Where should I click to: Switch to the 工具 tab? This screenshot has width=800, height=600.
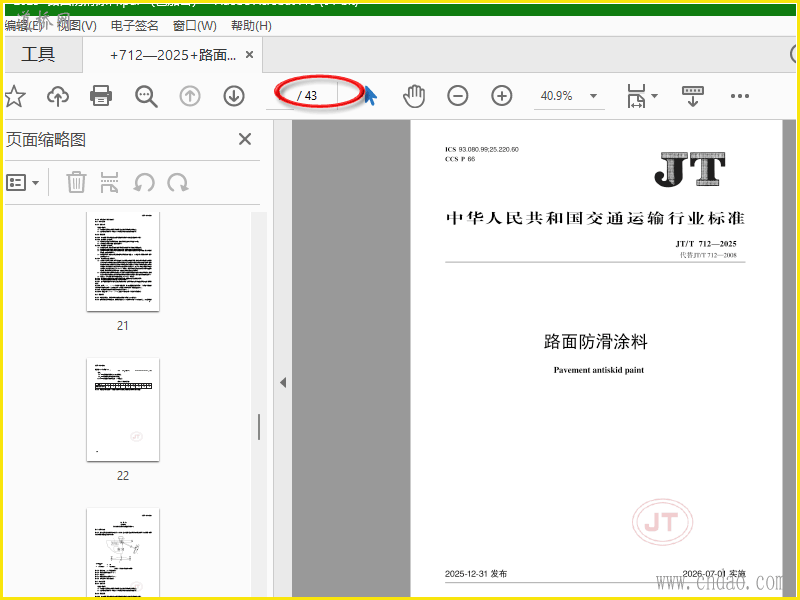38,54
